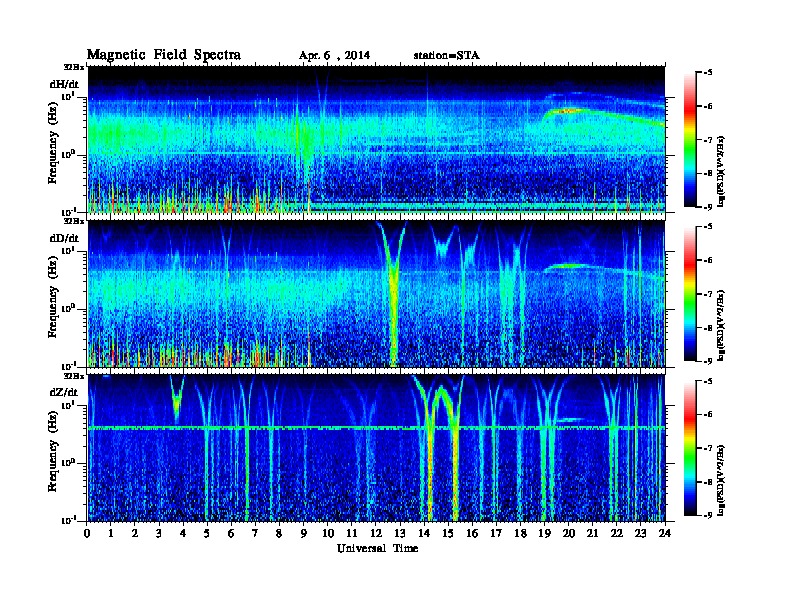Screen dimensions: 792x612
Task: Click hour tick label "11" on time axis
Action: tap(352, 533)
